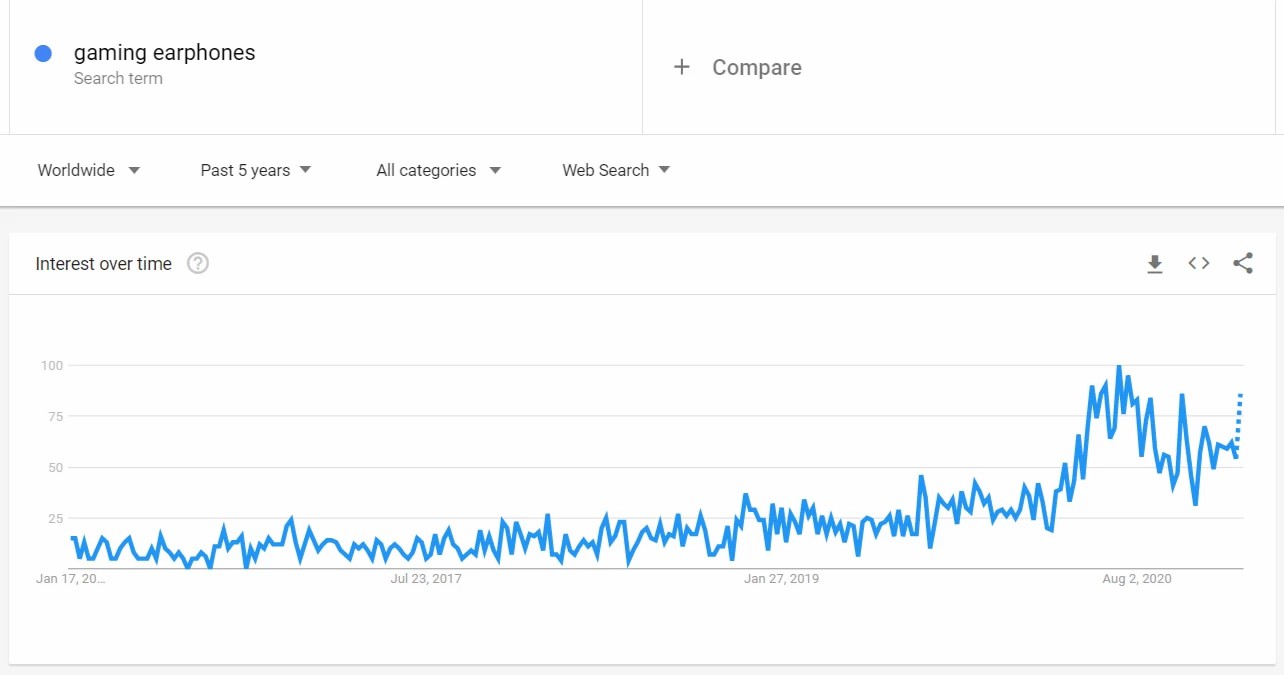
Task: Click the embed code icon for the chart
Action: click(1198, 263)
